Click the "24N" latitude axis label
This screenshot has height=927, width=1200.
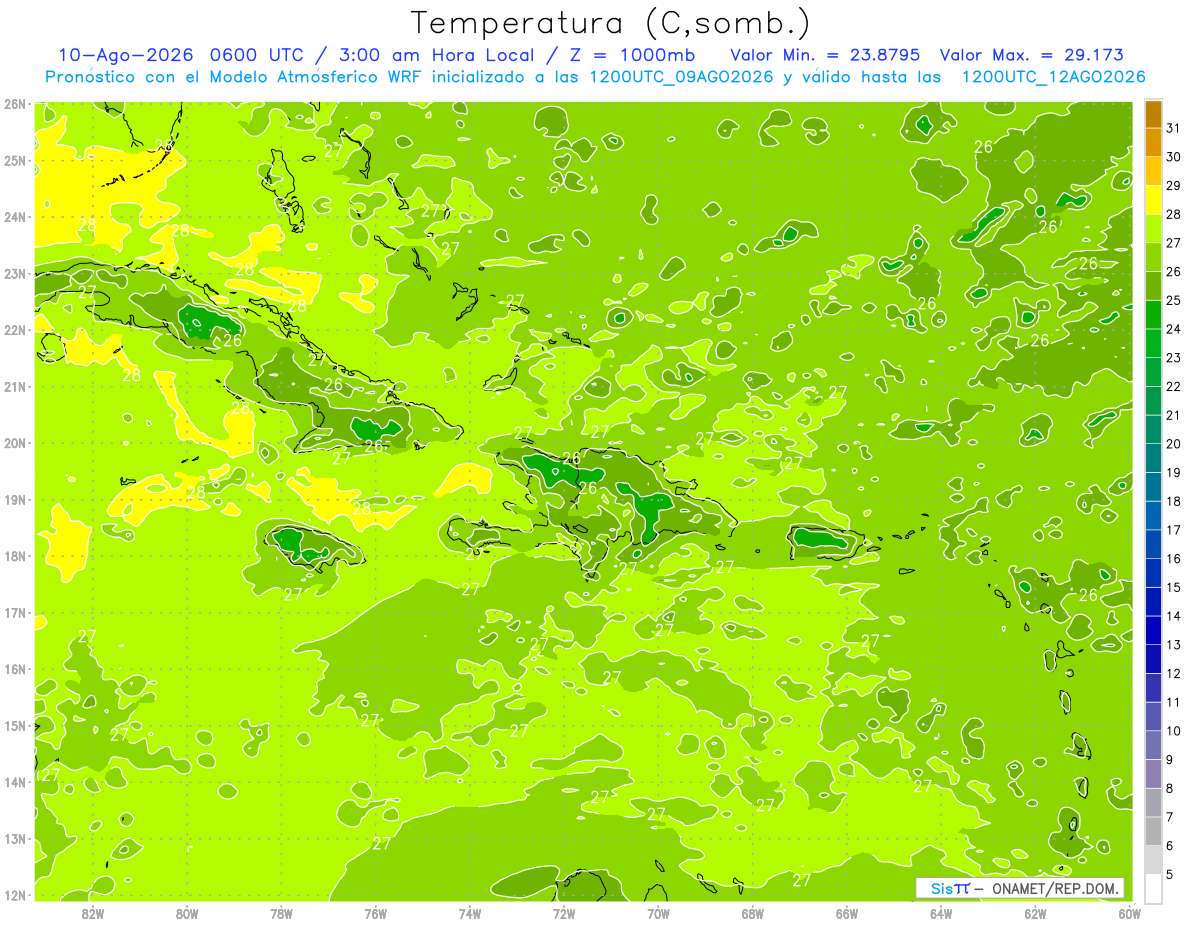tap(15, 217)
